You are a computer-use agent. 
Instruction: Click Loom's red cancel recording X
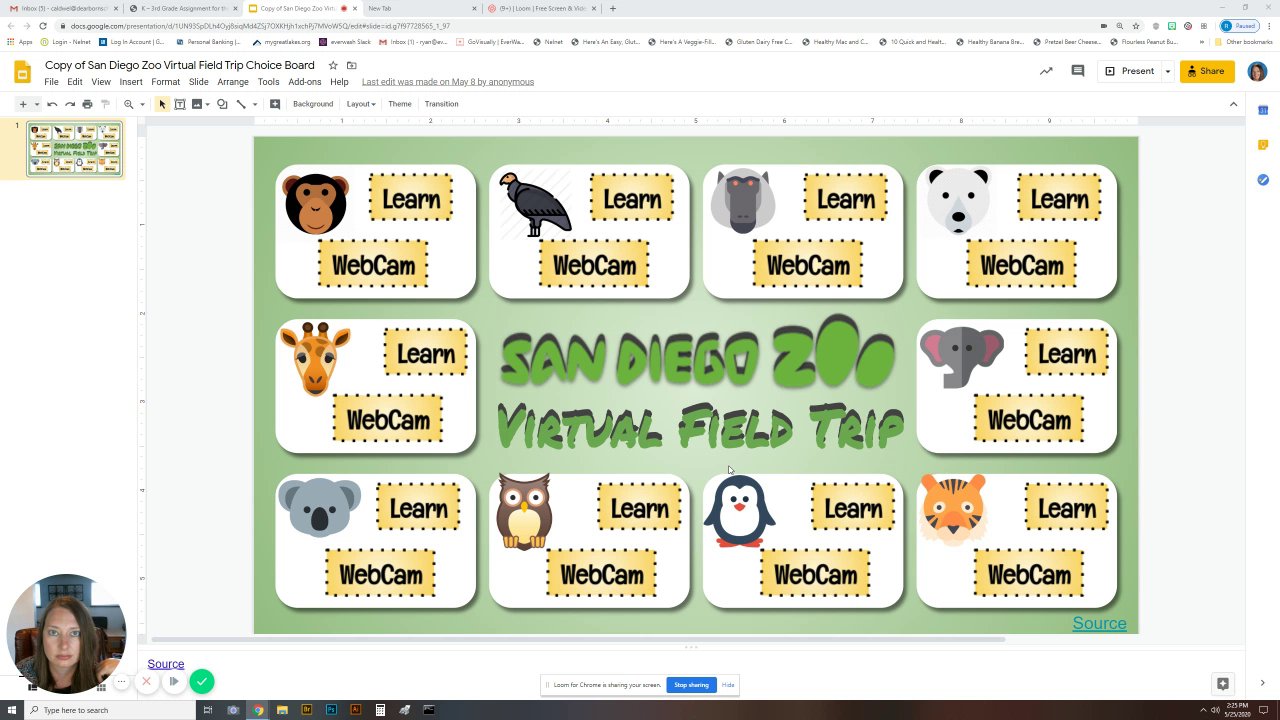pyautogui.click(x=146, y=682)
